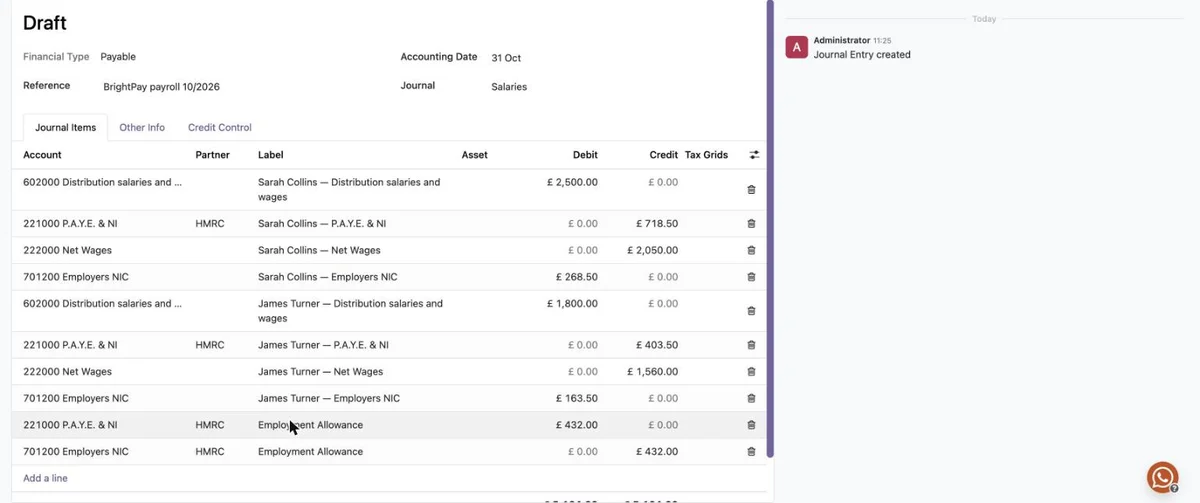Sort by the Debit column header

pos(585,155)
